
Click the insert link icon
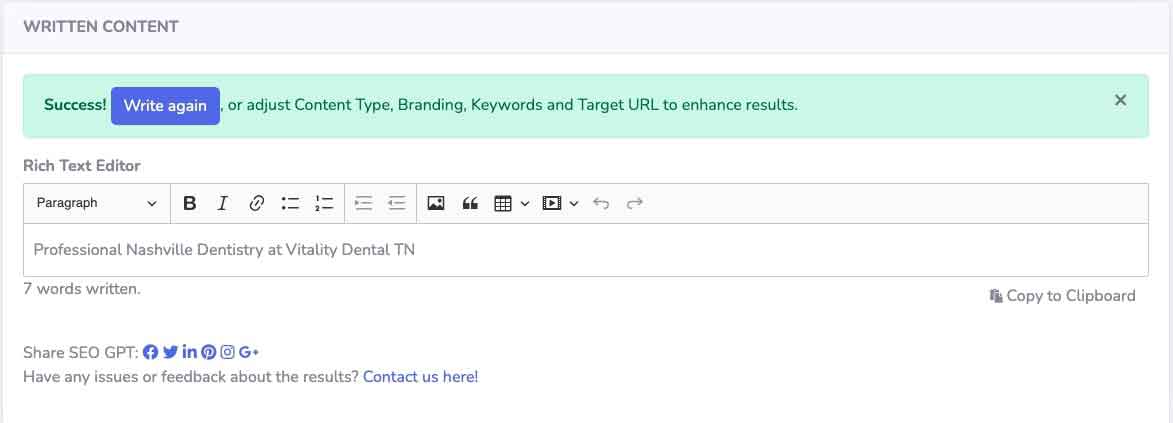pos(257,204)
